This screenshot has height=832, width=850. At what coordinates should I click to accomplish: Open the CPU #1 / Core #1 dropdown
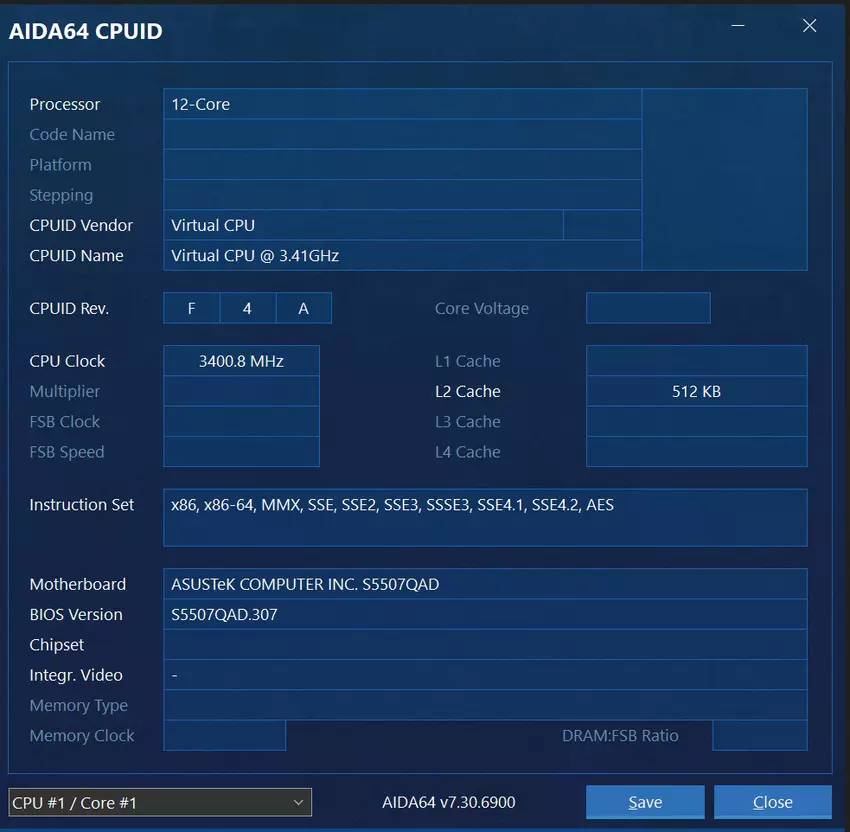pos(160,802)
